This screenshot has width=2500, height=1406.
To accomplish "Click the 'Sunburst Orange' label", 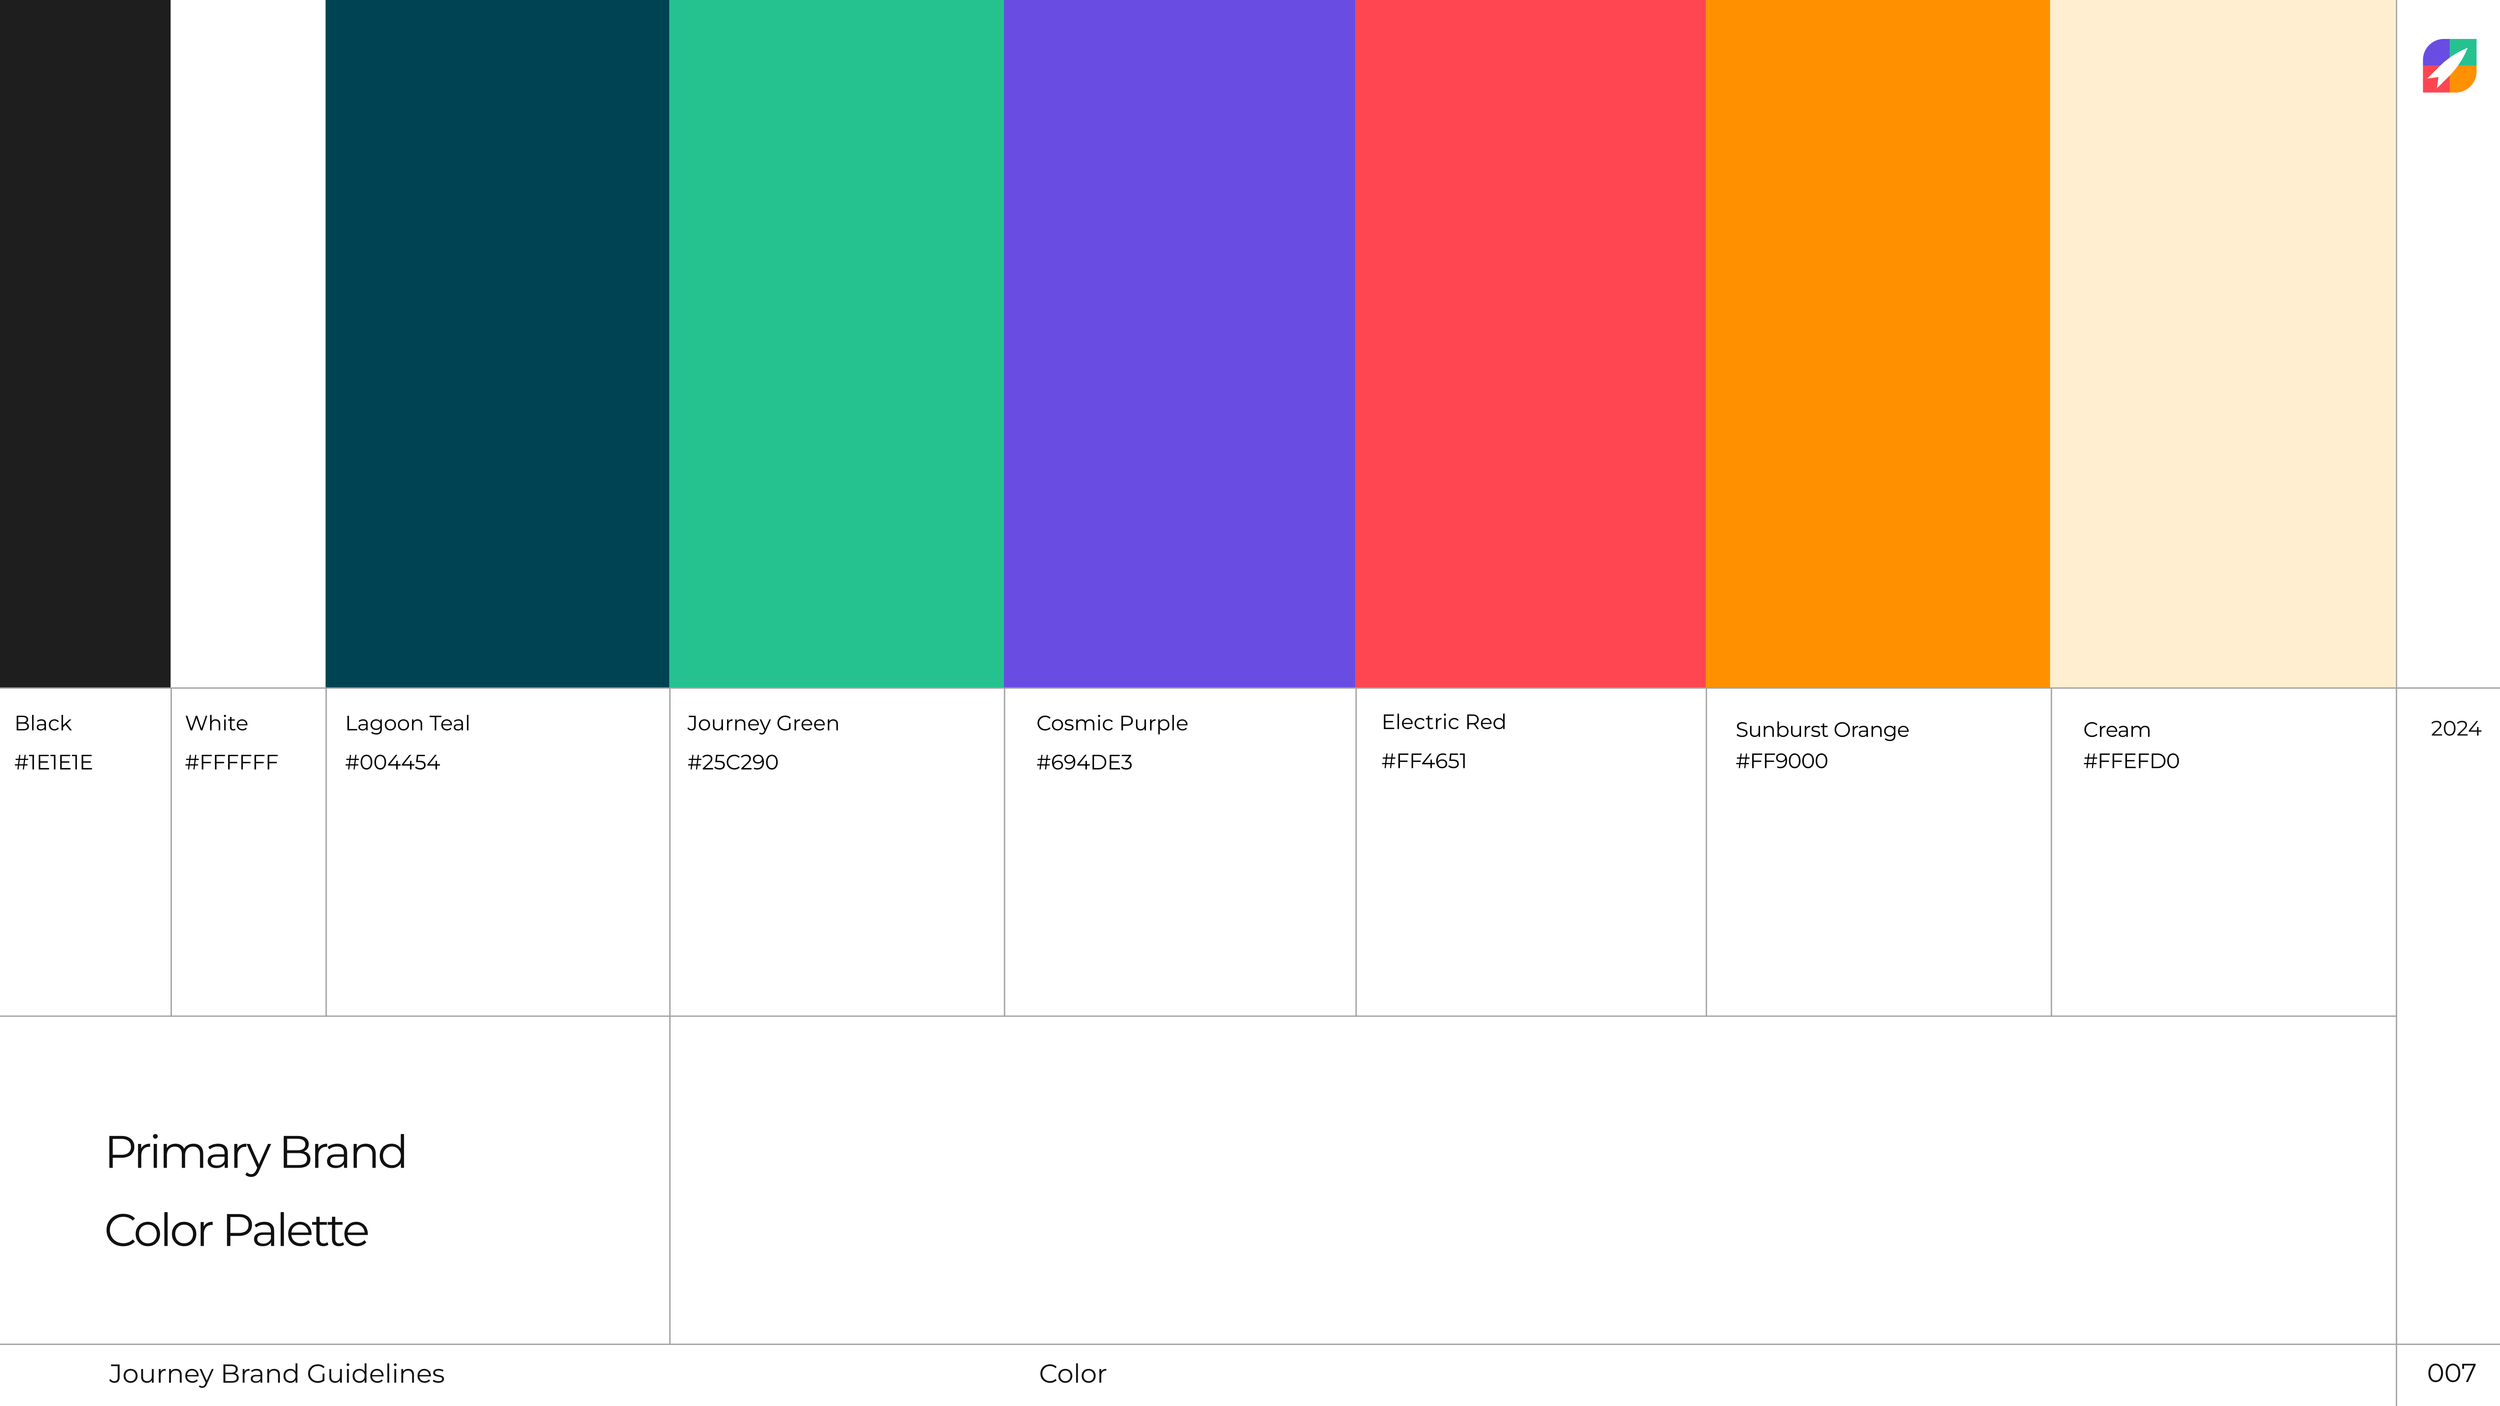I will (1822, 730).
